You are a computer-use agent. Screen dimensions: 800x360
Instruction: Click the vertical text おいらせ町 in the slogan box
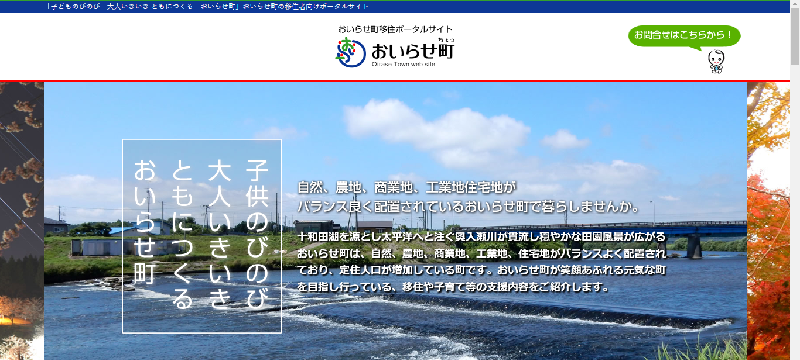click(x=144, y=222)
